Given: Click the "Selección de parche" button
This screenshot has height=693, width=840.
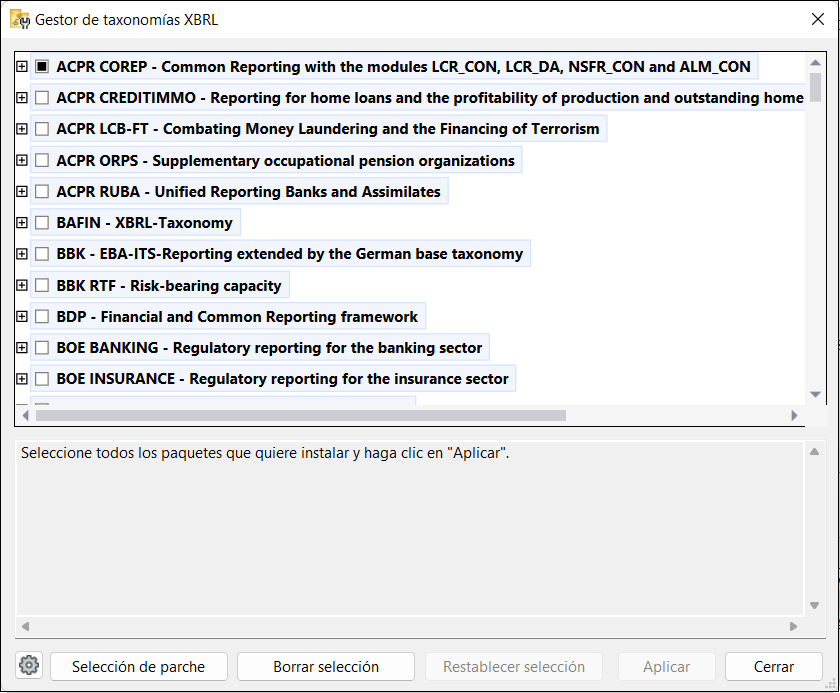Looking at the screenshot, I should (139, 667).
